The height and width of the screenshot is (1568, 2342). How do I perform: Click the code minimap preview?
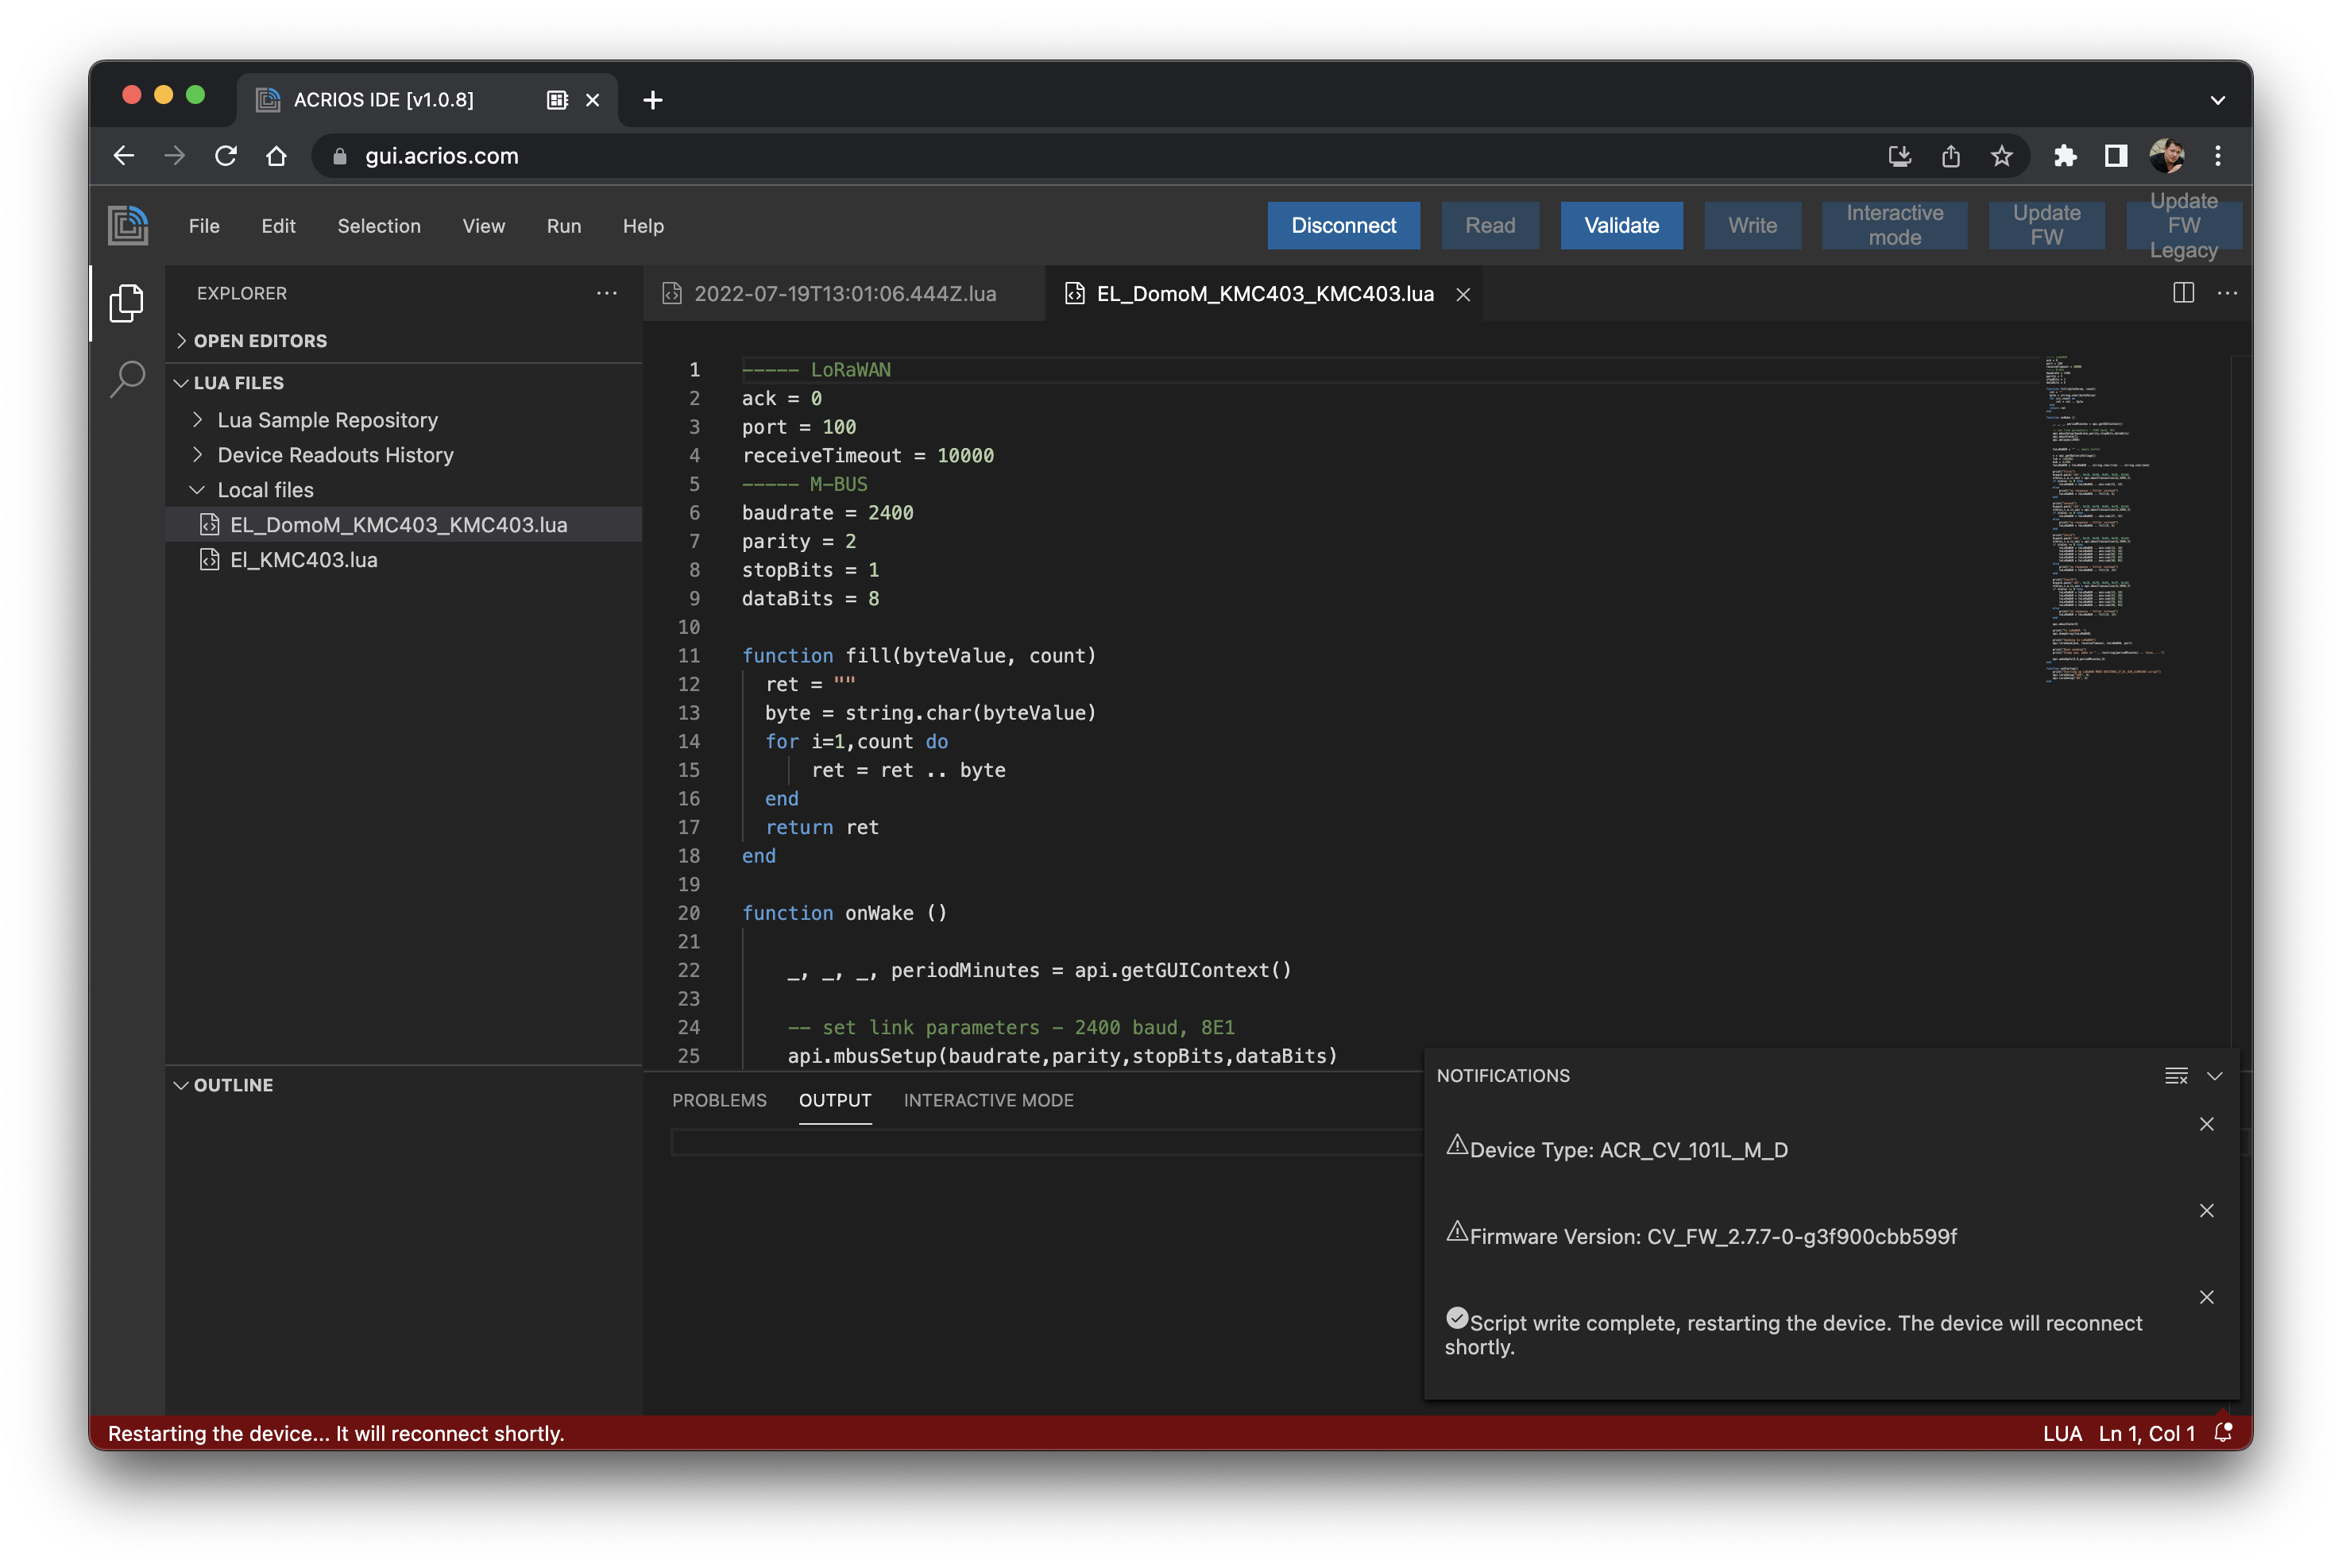(2104, 520)
